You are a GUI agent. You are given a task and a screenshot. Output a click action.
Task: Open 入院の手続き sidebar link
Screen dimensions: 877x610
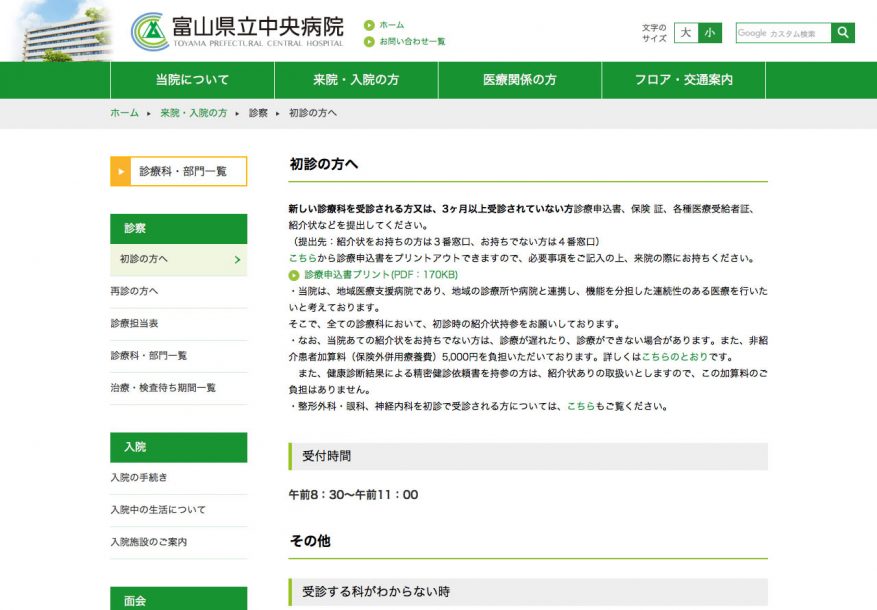tap(139, 478)
